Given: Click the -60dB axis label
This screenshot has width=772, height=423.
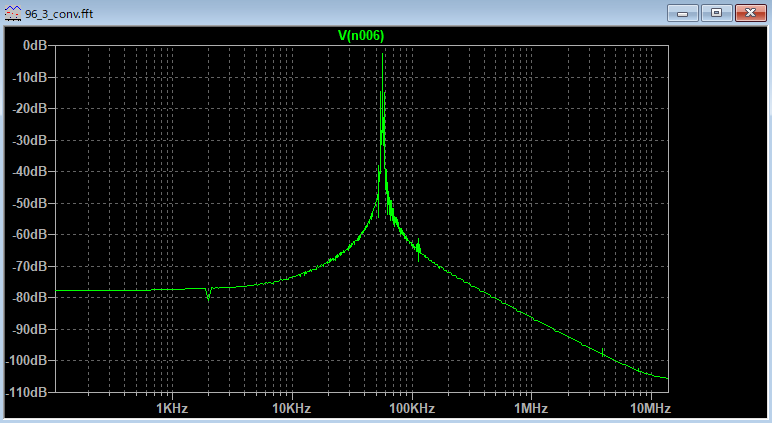Looking at the screenshot, I should [x=30, y=234].
